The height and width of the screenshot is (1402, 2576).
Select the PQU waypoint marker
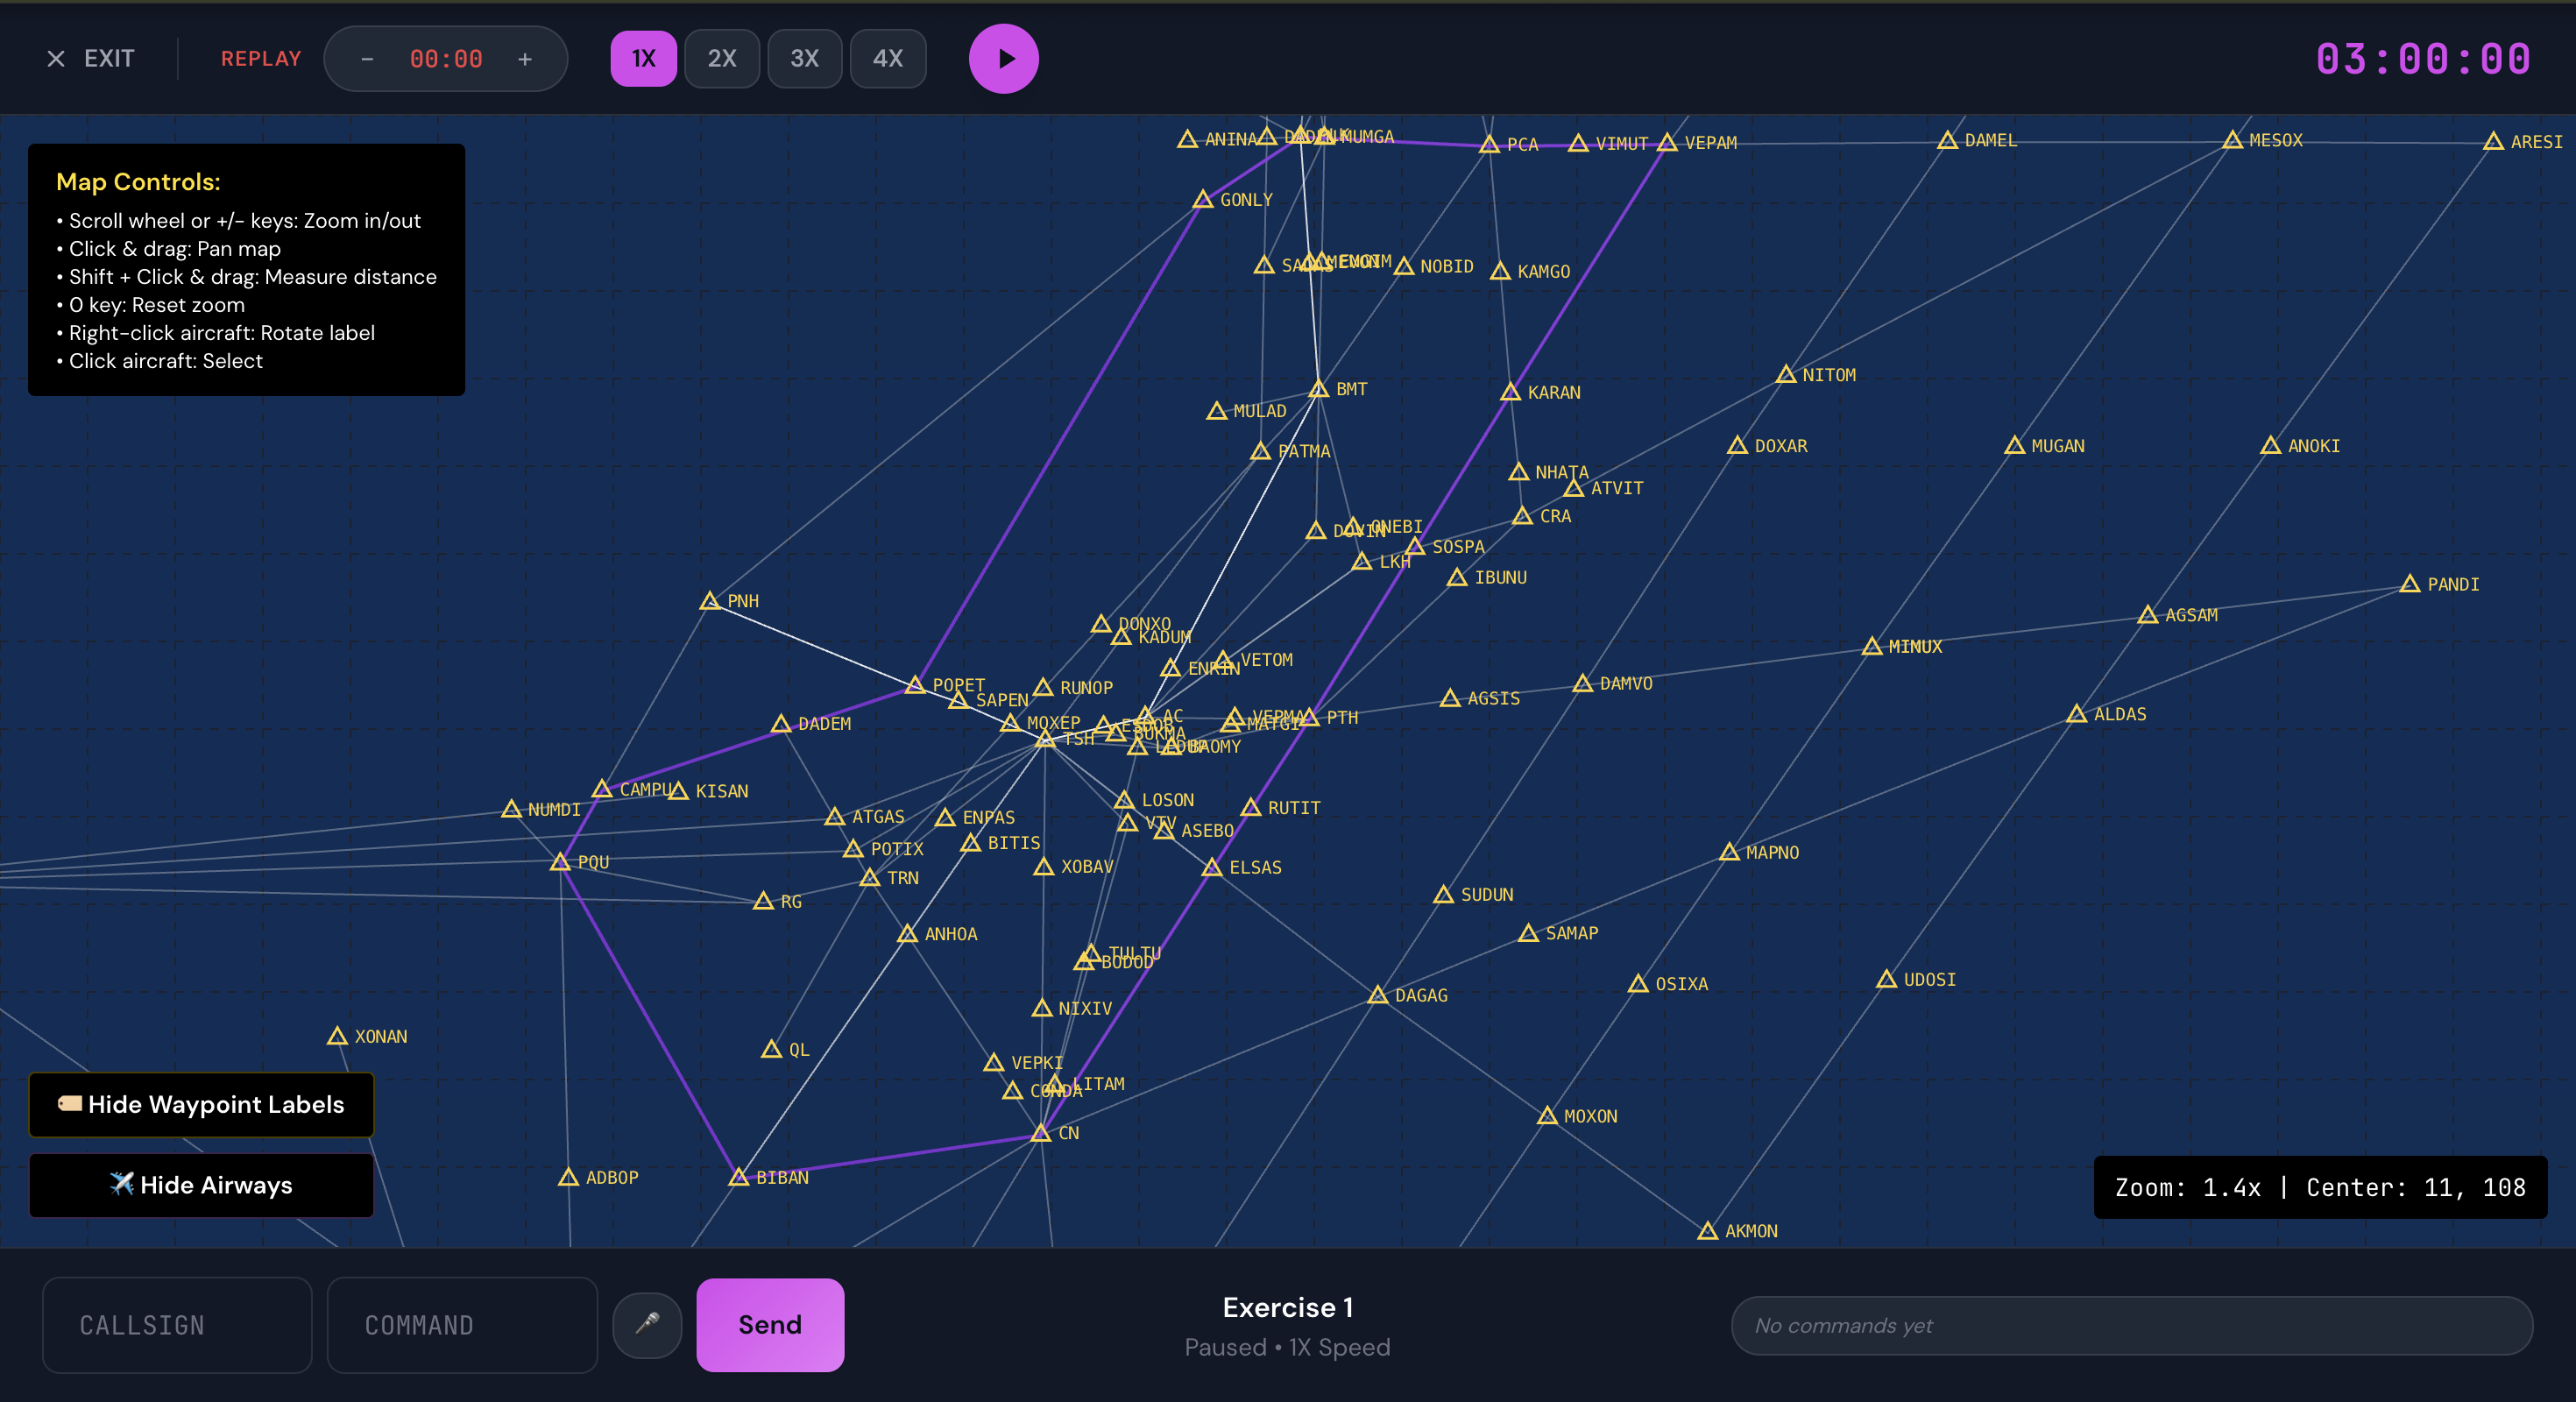tap(561, 862)
